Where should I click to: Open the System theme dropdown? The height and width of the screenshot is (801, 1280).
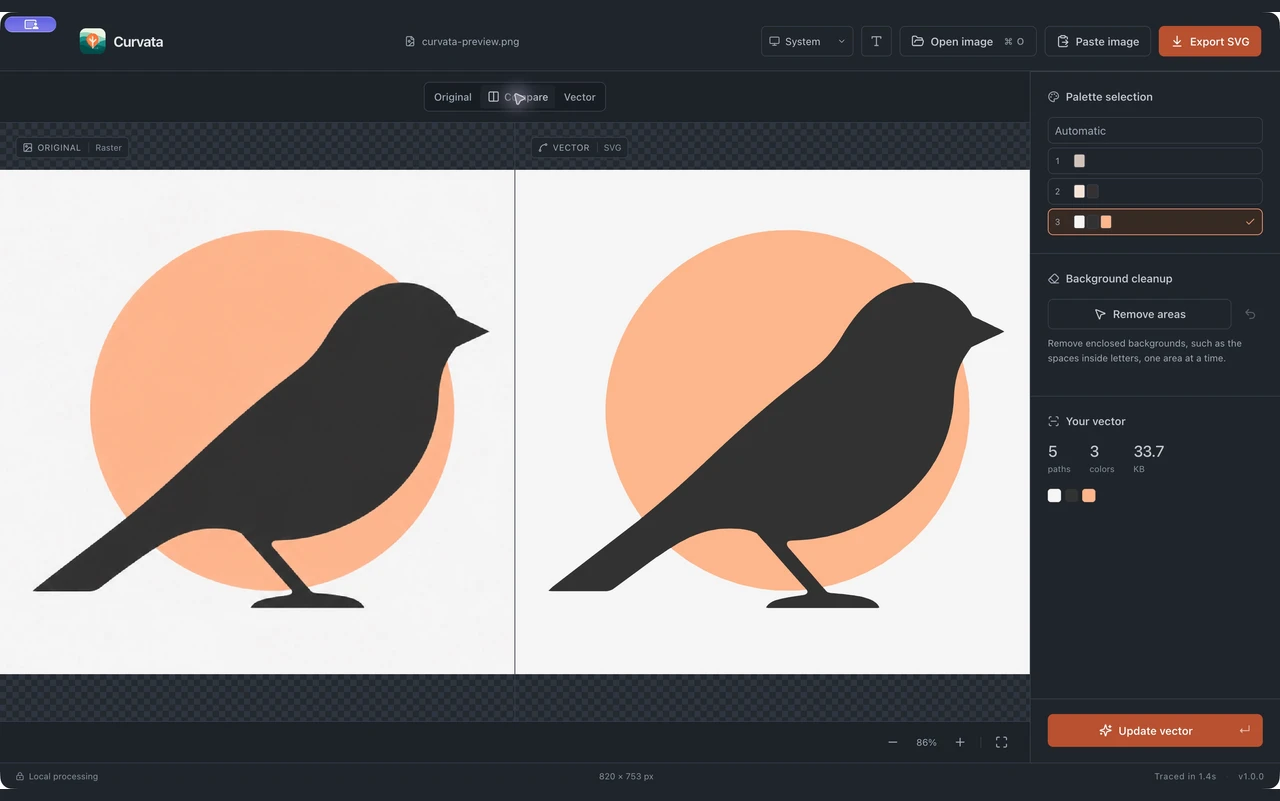pyautogui.click(x=807, y=41)
